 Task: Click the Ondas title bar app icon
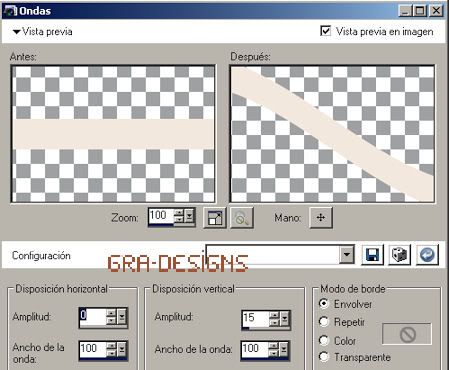point(10,11)
